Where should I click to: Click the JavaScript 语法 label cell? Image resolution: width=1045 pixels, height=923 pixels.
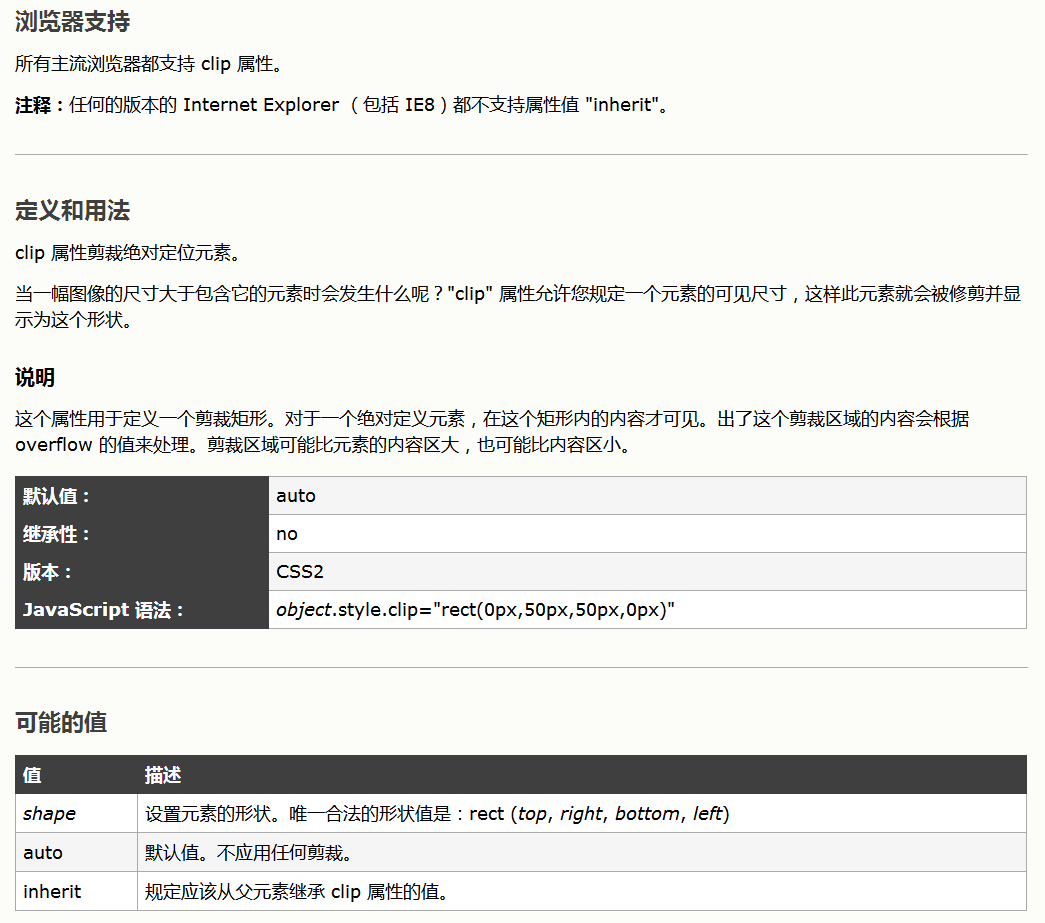[142, 610]
